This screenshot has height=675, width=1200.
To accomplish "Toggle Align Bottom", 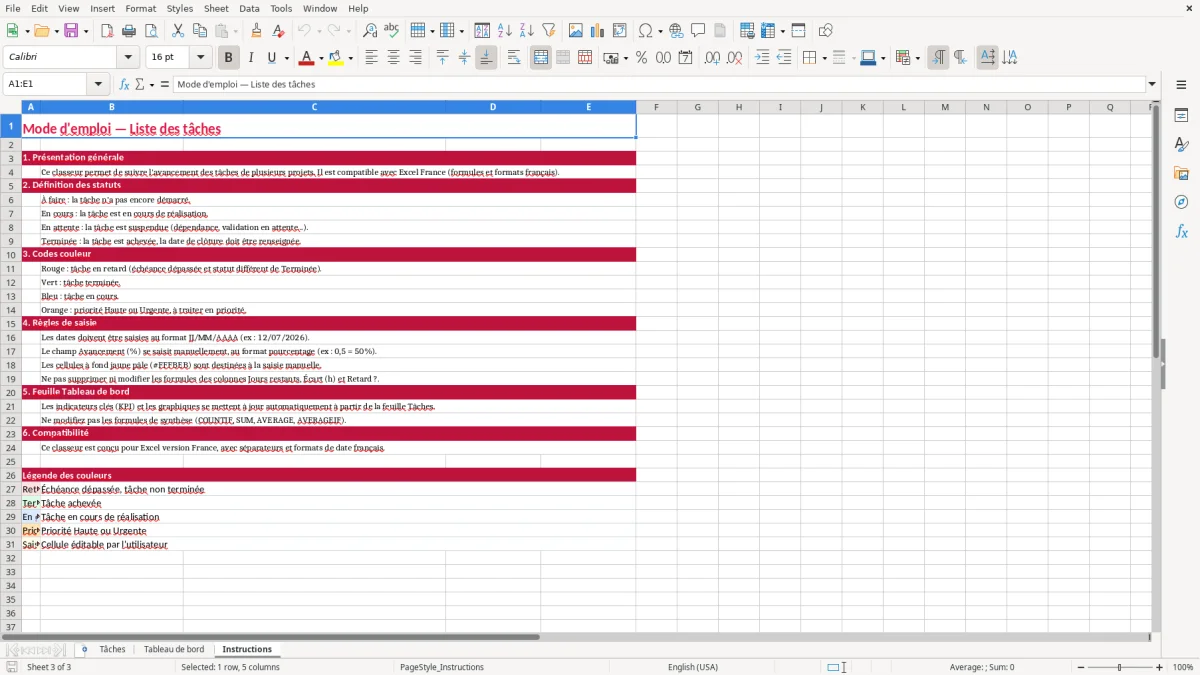I will pos(486,58).
